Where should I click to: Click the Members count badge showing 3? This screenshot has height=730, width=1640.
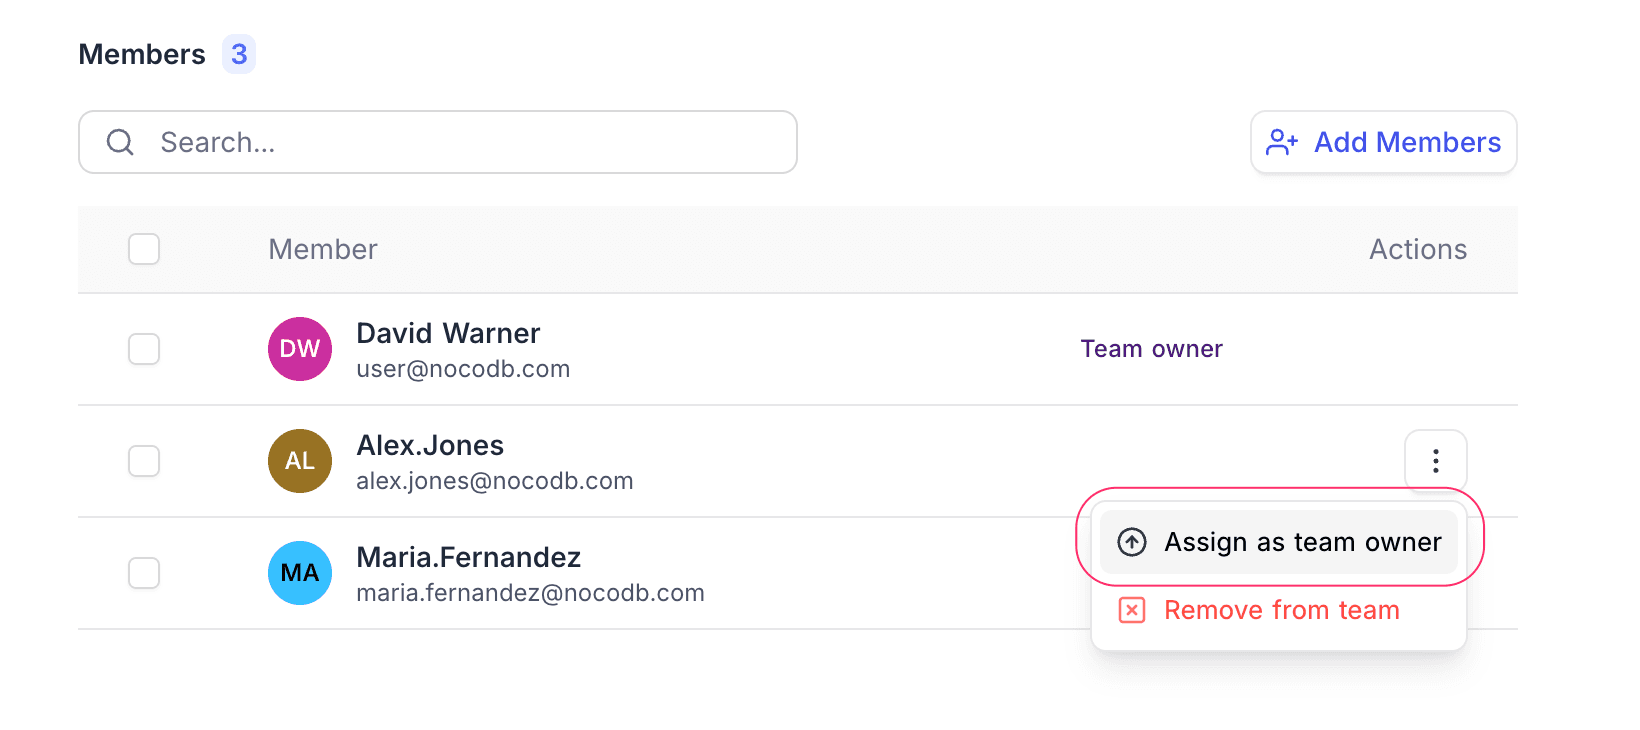point(238,54)
